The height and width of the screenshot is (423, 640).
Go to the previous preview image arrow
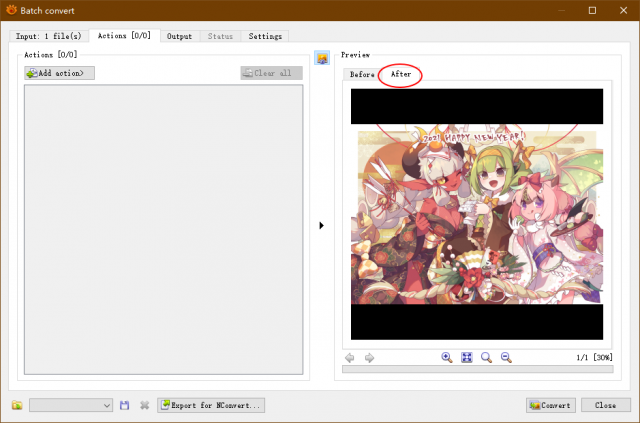[x=350, y=358]
